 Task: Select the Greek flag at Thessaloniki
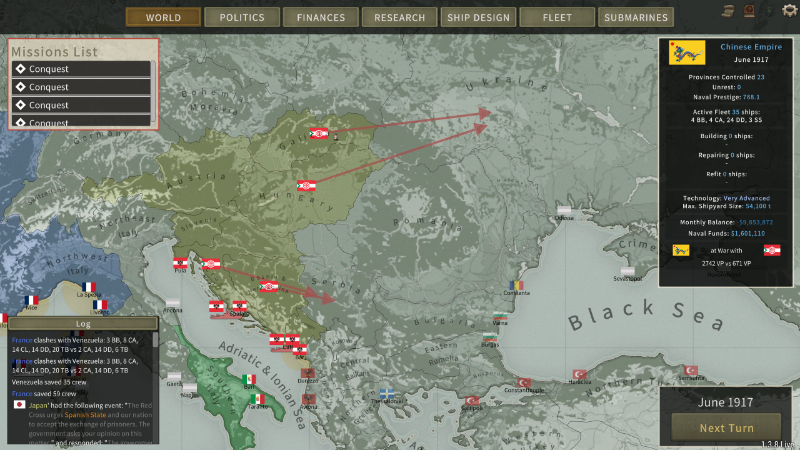pyautogui.click(x=387, y=394)
